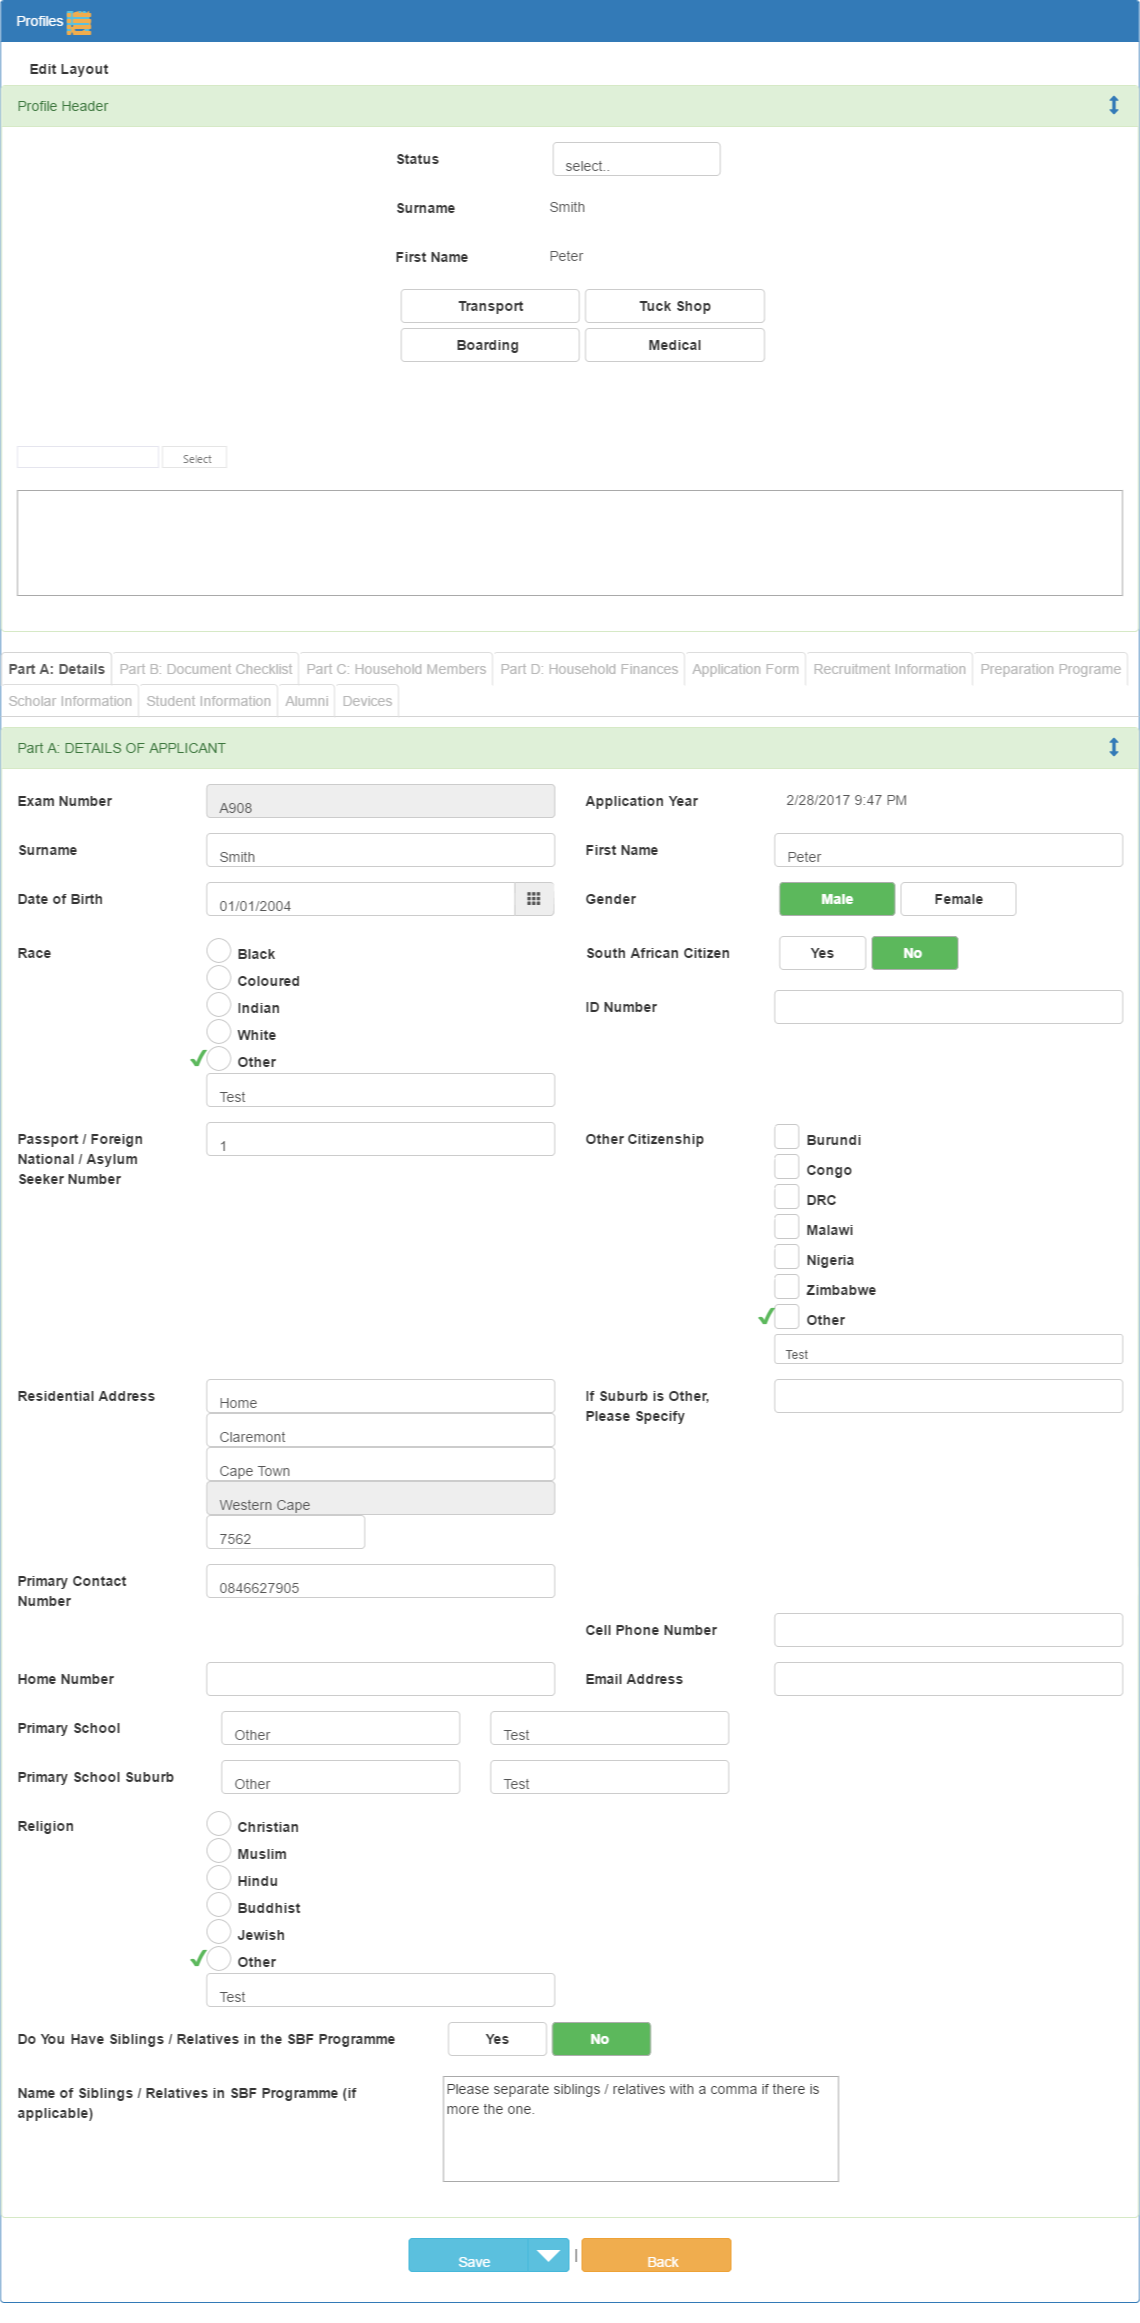This screenshot has width=1140, height=2323.
Task: Check the Malawi citizenship checkbox
Action: [787, 1227]
